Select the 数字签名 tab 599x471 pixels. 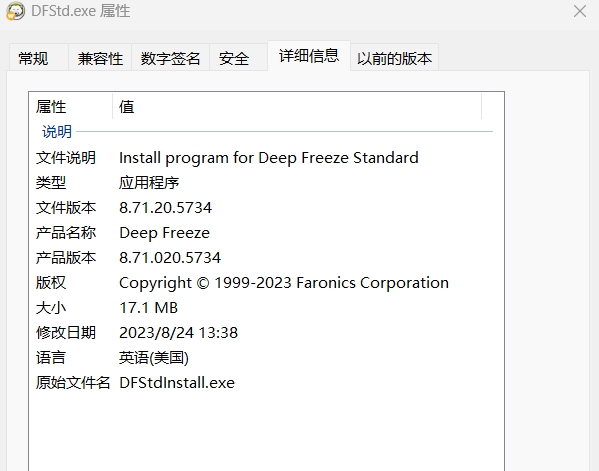[x=170, y=58]
